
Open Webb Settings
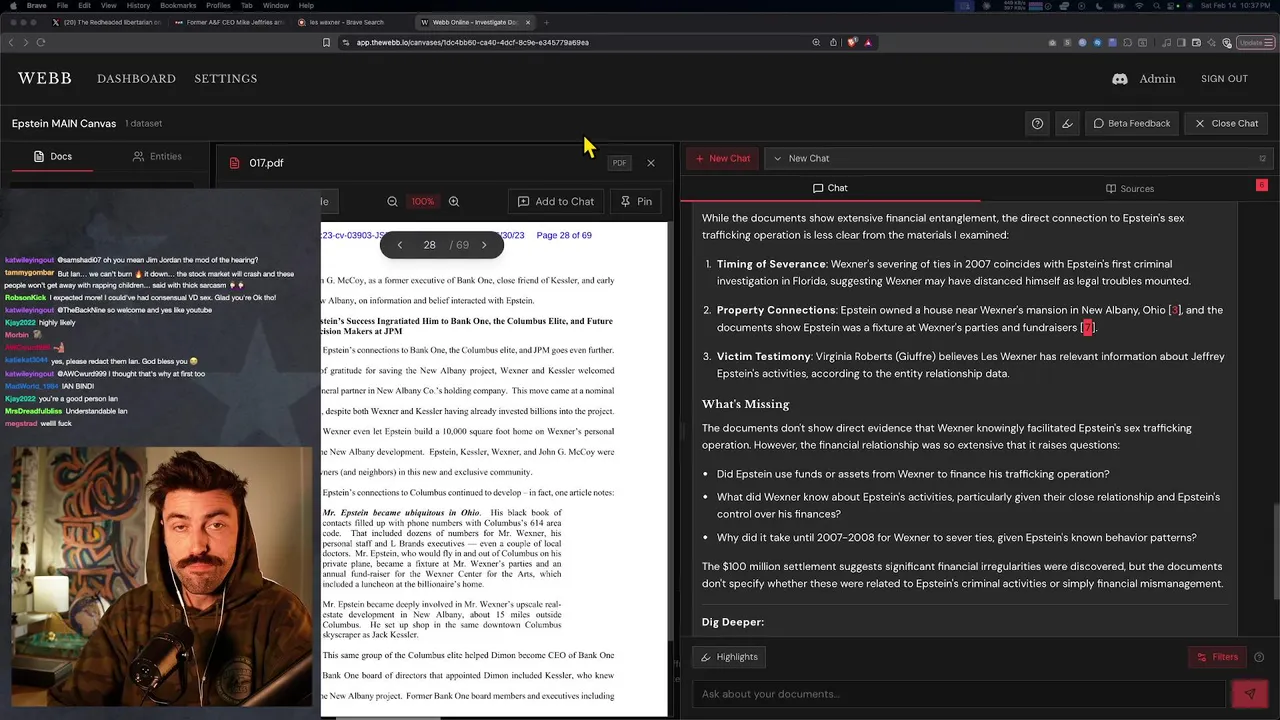[x=225, y=78]
